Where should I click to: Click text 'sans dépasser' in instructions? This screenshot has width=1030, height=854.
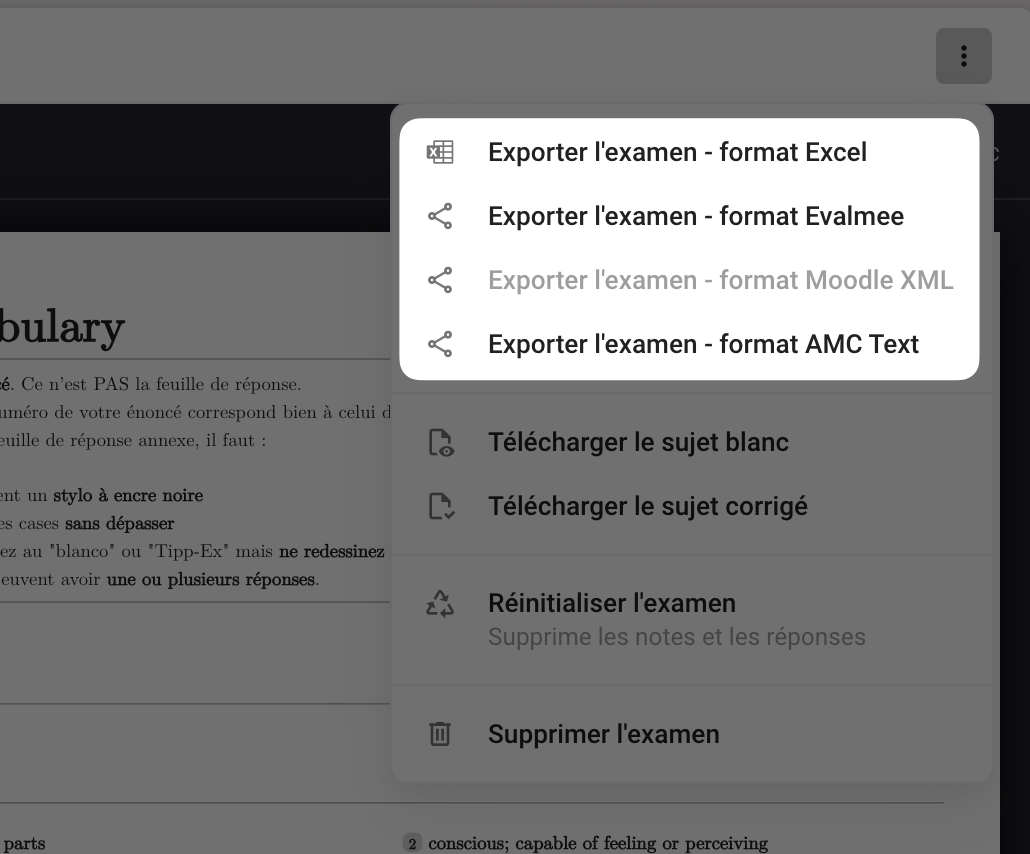(x=120, y=524)
